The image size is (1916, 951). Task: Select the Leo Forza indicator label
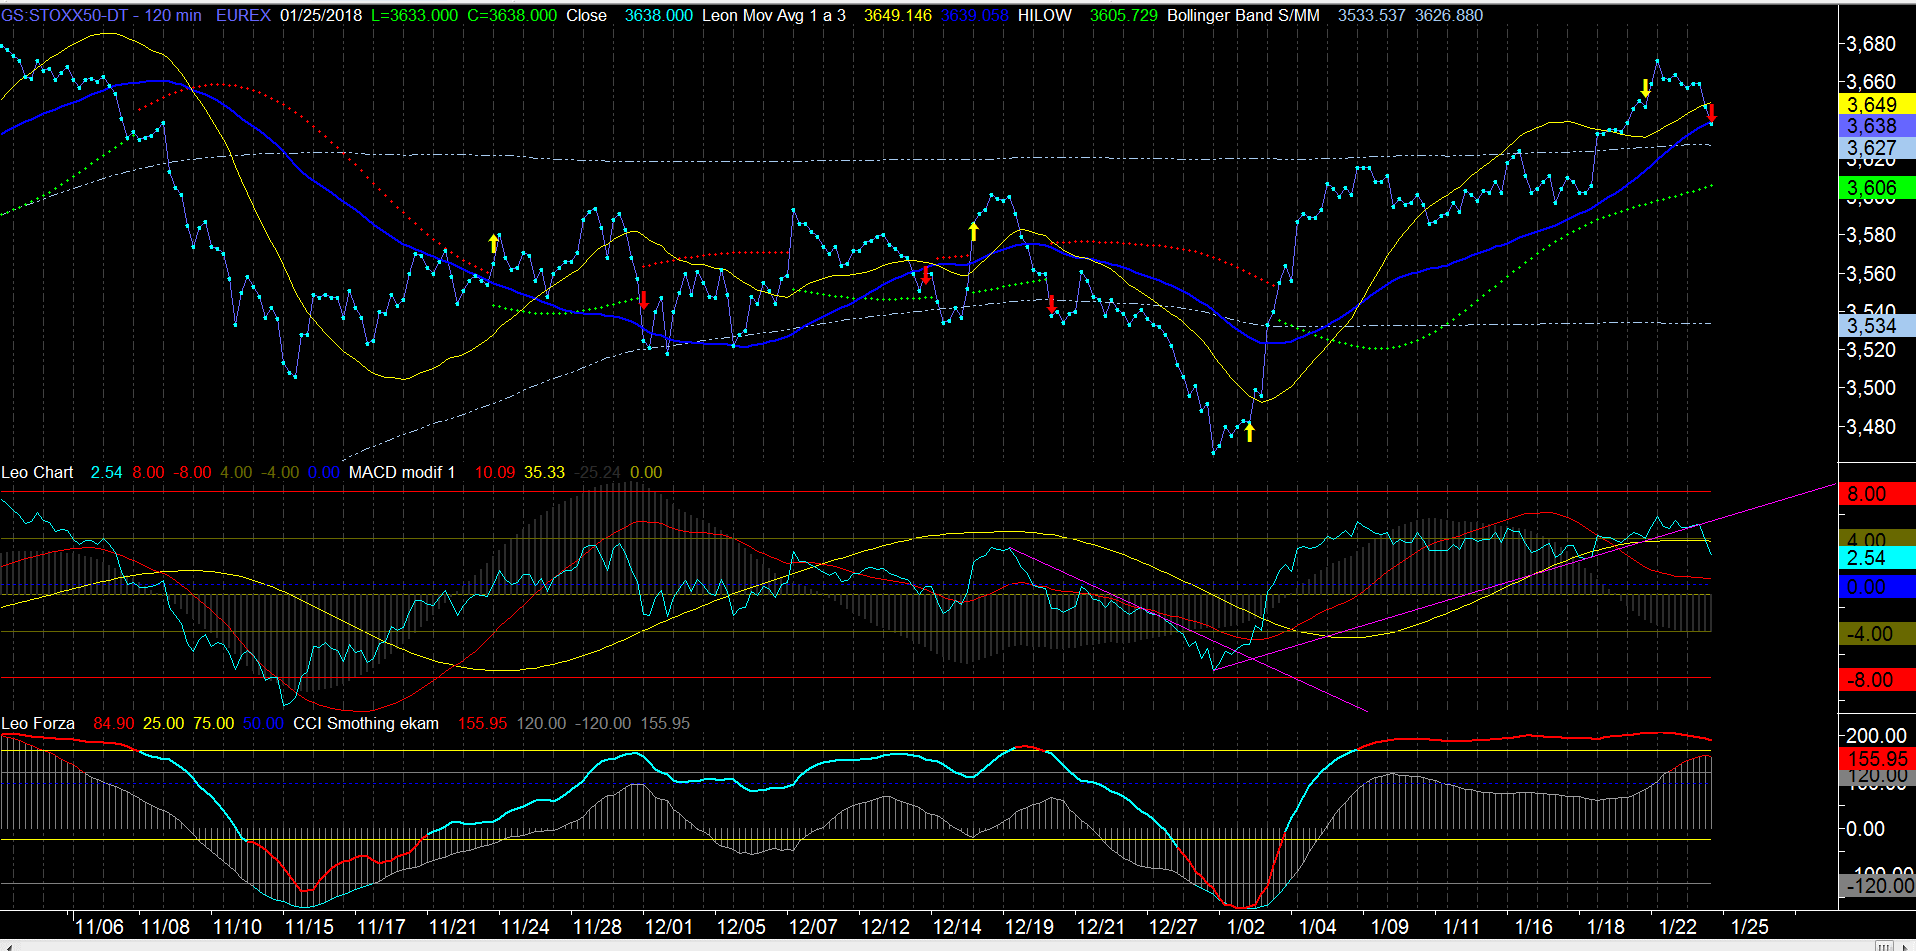point(38,723)
